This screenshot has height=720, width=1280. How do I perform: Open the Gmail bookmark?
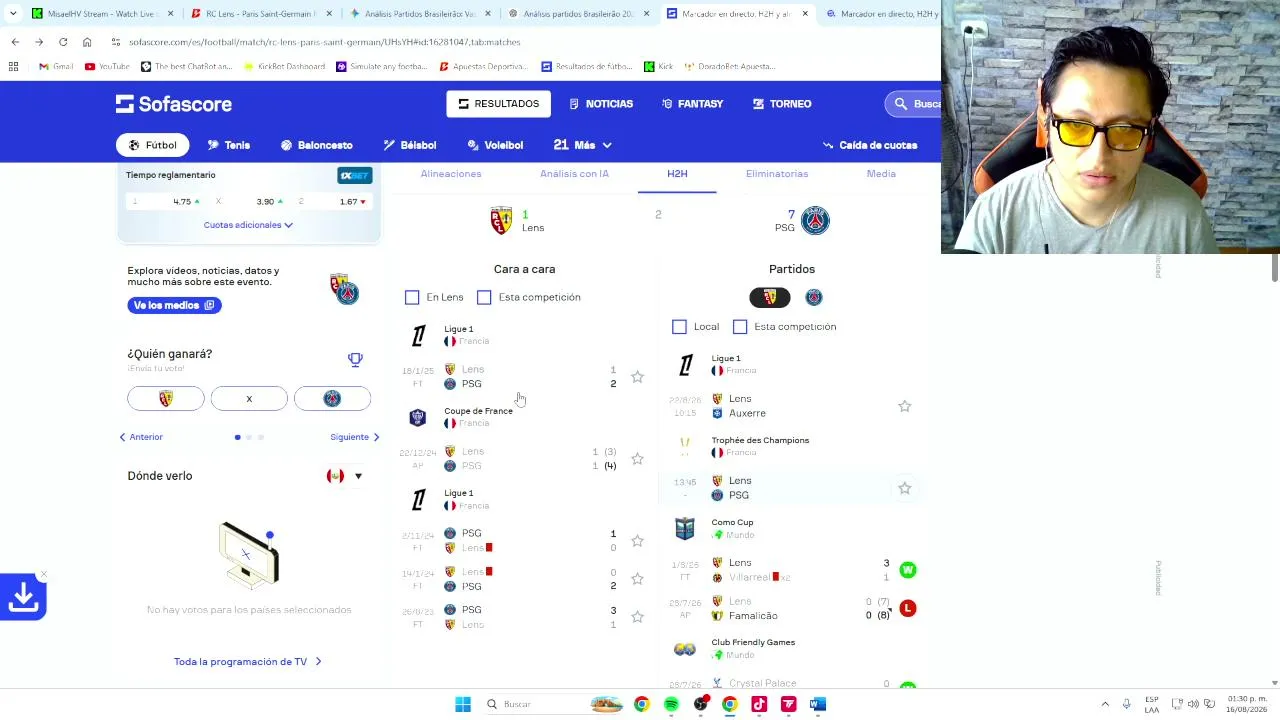tap(56, 66)
